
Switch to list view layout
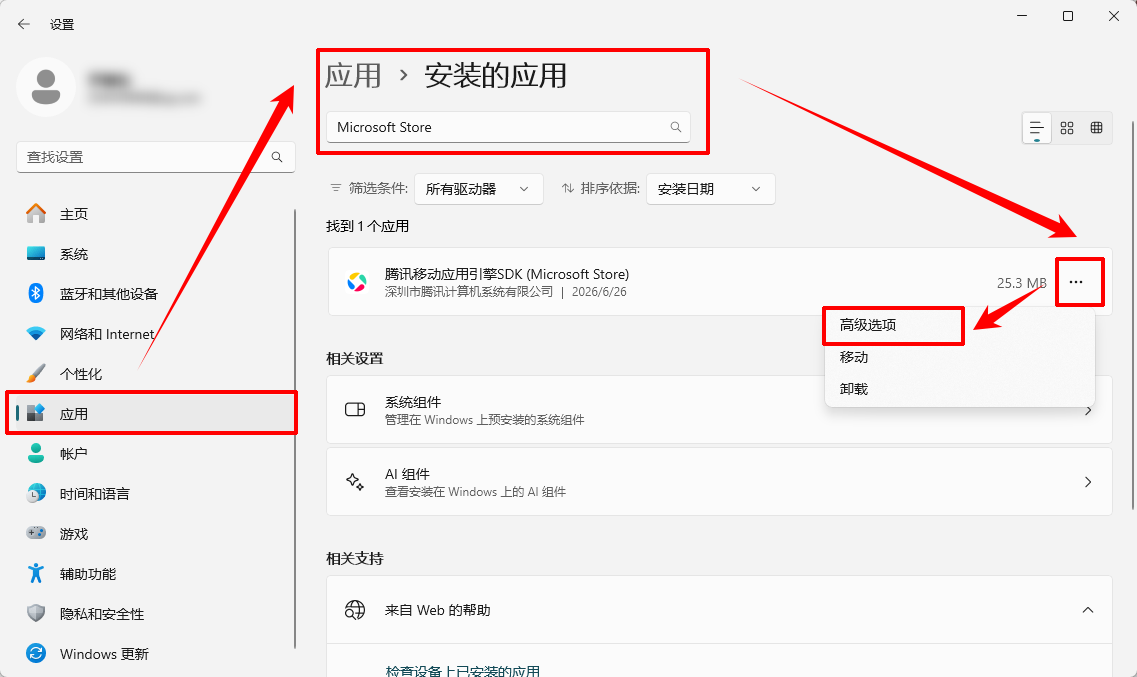[1037, 128]
